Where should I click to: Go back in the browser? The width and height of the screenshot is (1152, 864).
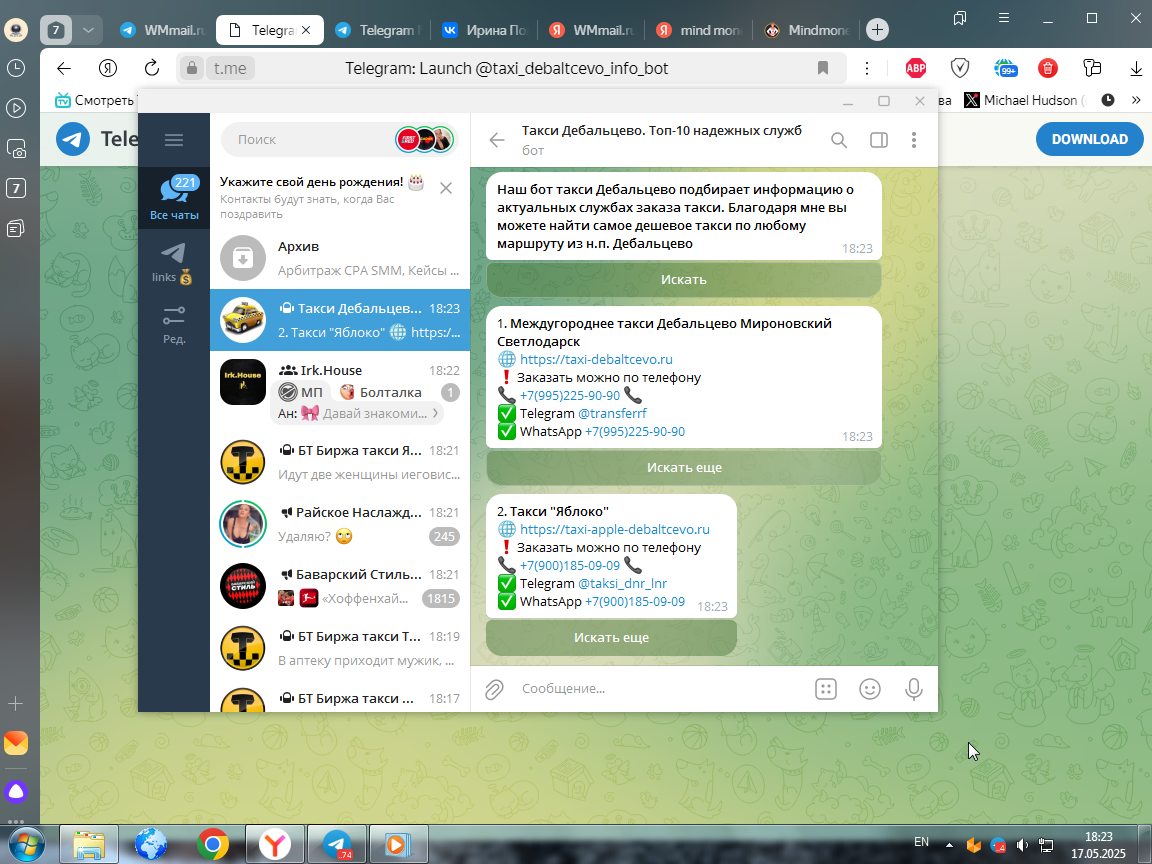64,68
